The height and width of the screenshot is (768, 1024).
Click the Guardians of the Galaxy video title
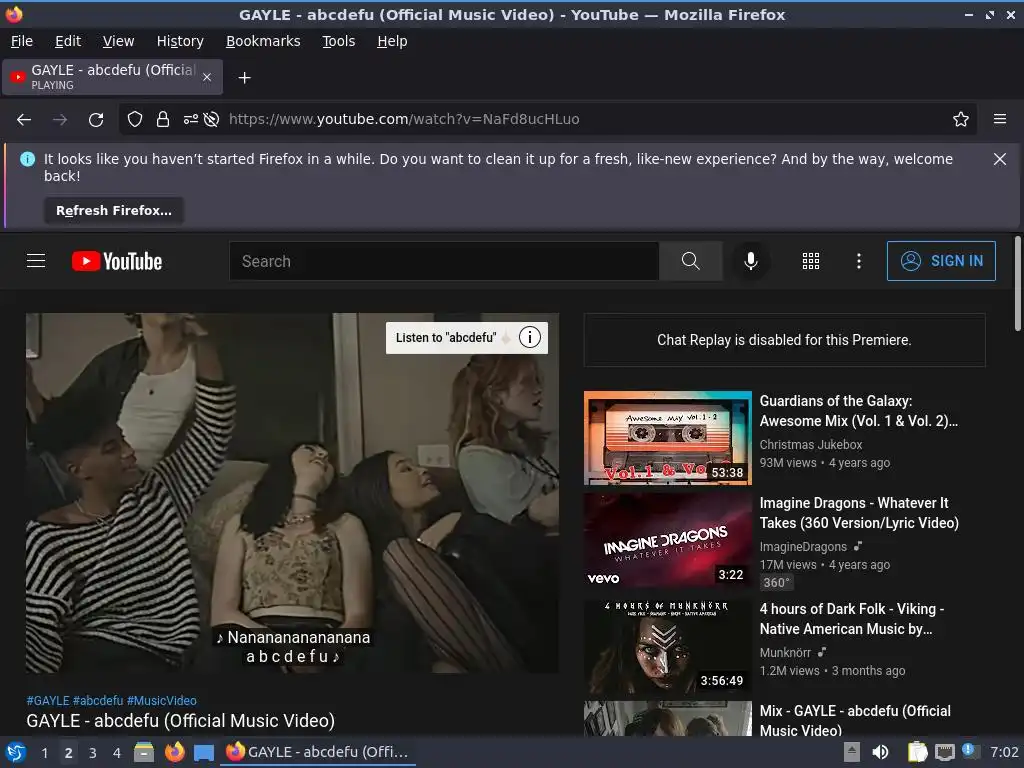click(858, 411)
